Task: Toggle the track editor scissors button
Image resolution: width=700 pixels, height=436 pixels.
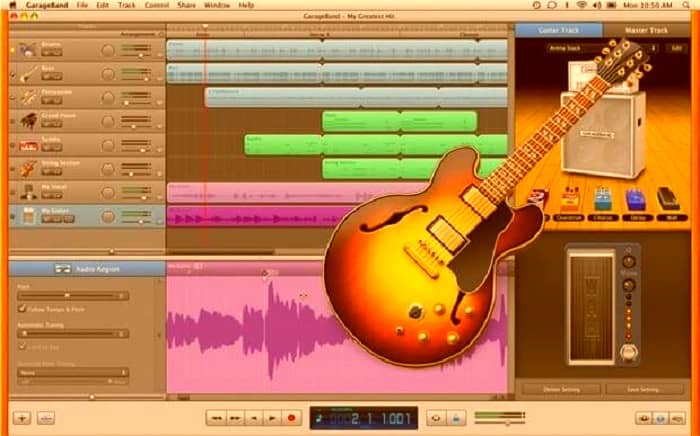Action: [x=46, y=418]
